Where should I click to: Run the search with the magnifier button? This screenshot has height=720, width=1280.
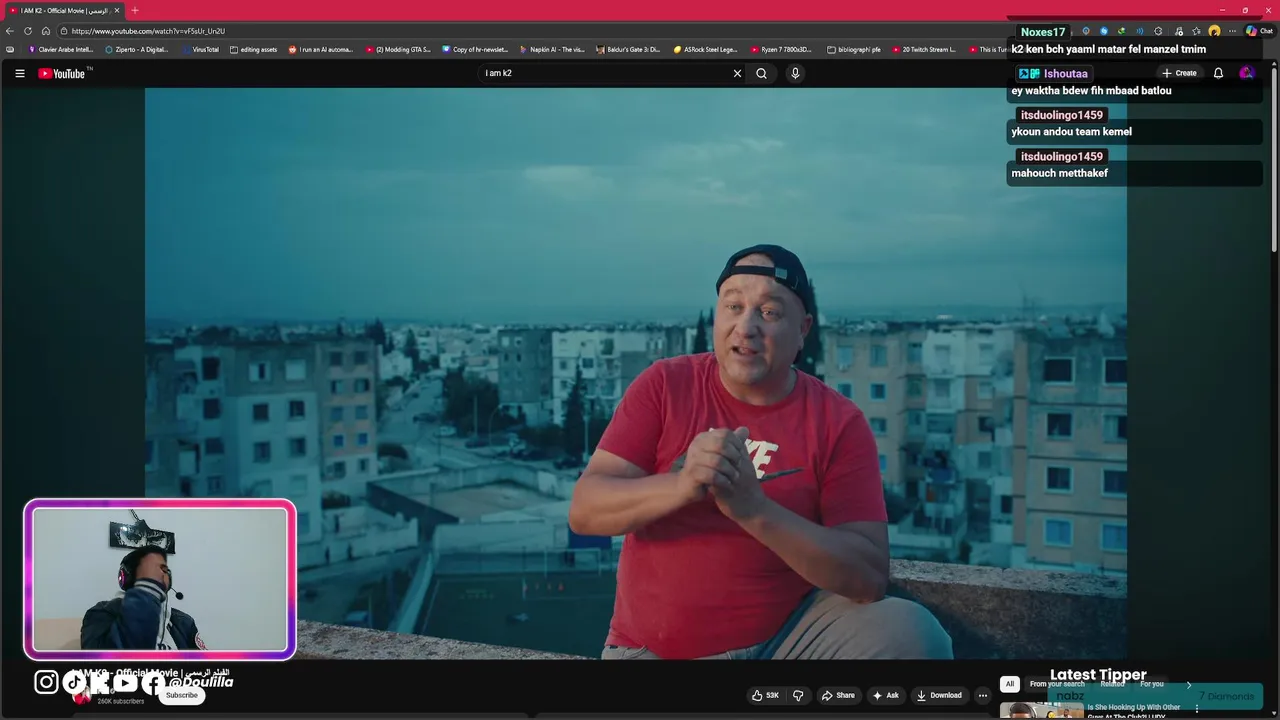click(761, 73)
